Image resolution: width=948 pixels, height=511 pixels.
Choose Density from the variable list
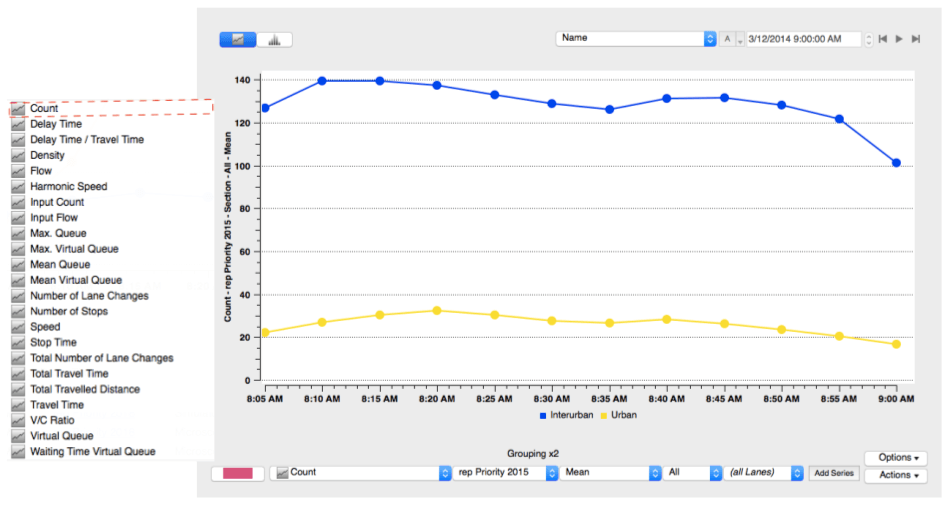[47, 155]
